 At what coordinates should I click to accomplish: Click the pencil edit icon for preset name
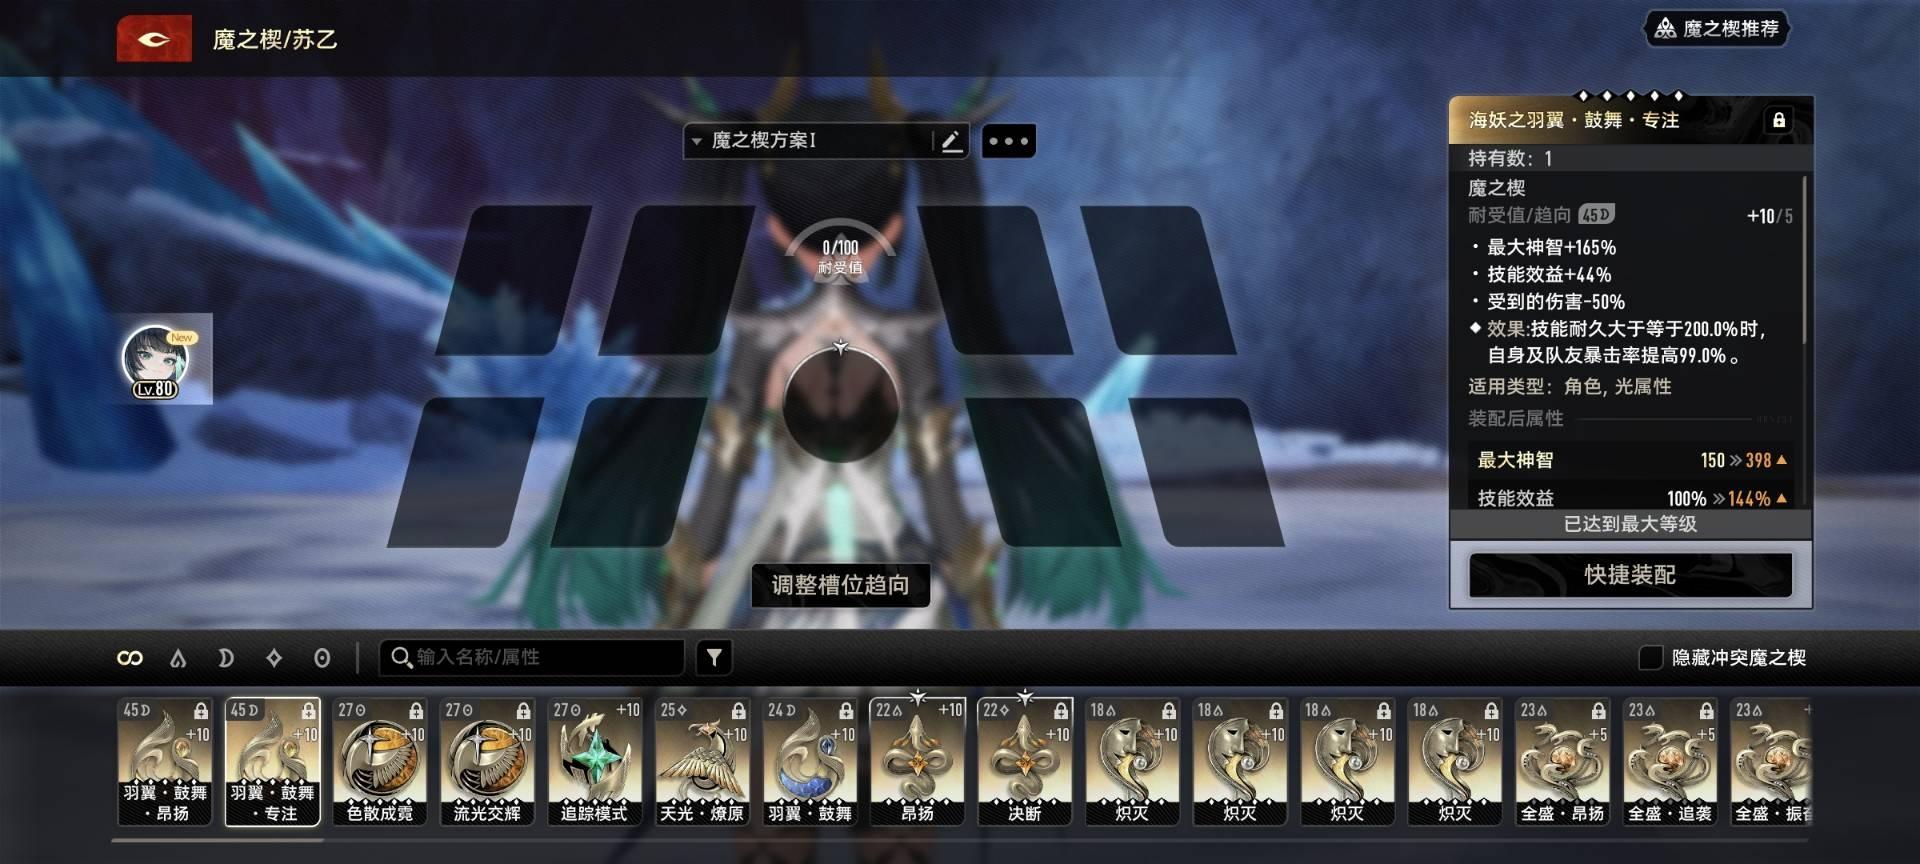[951, 141]
